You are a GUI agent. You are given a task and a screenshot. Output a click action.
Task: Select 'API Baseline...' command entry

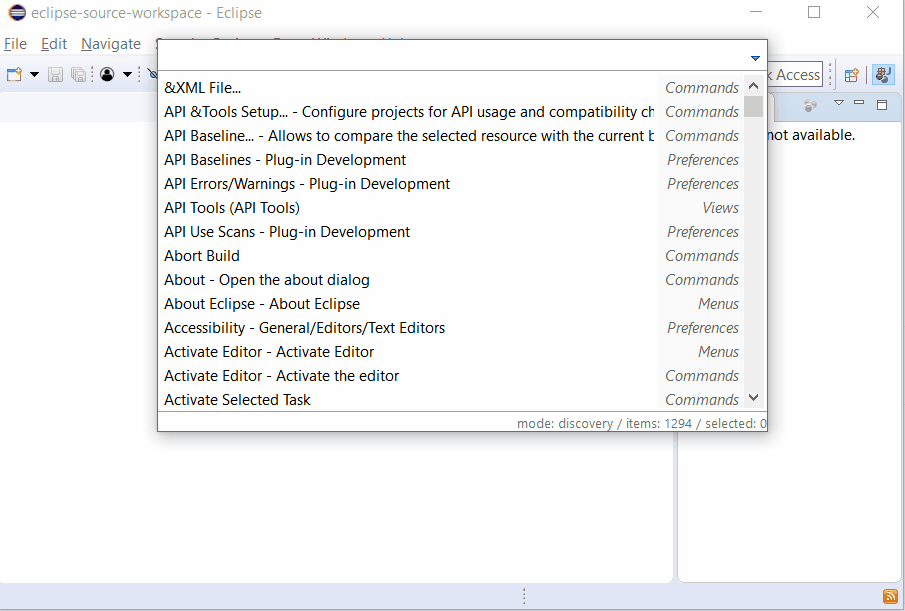click(x=452, y=136)
